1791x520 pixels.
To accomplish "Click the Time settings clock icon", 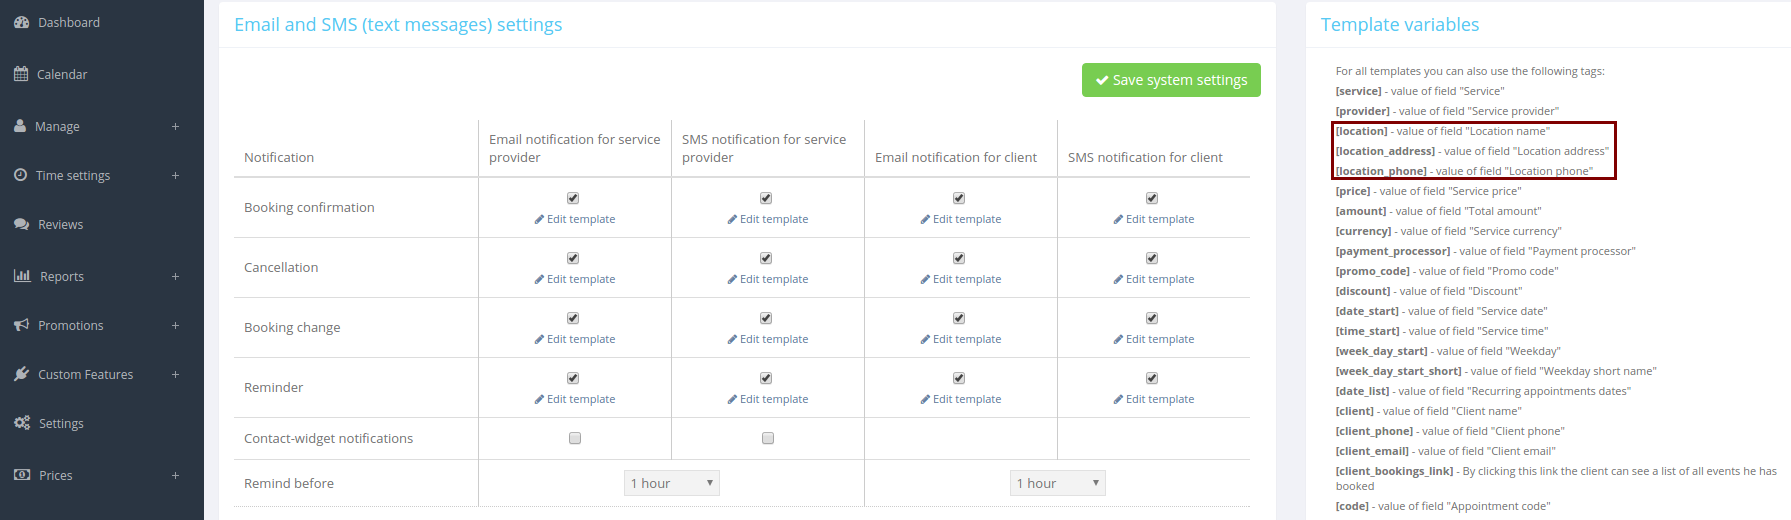I will pyautogui.click(x=21, y=175).
